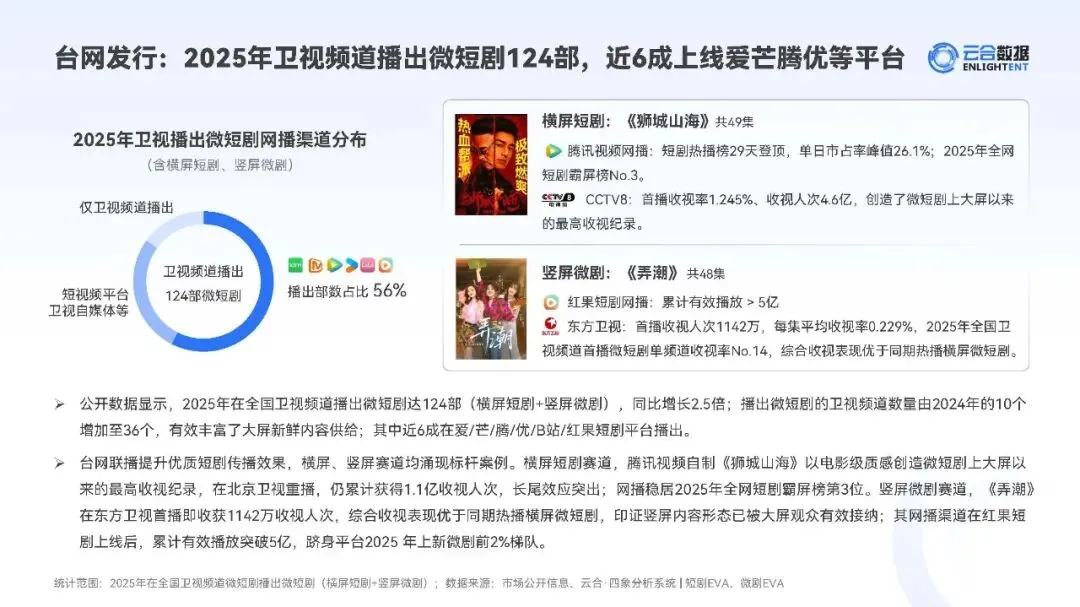Click the pink Bilibili icon
Viewport: 1080px width, 607px height.
pos(368,265)
